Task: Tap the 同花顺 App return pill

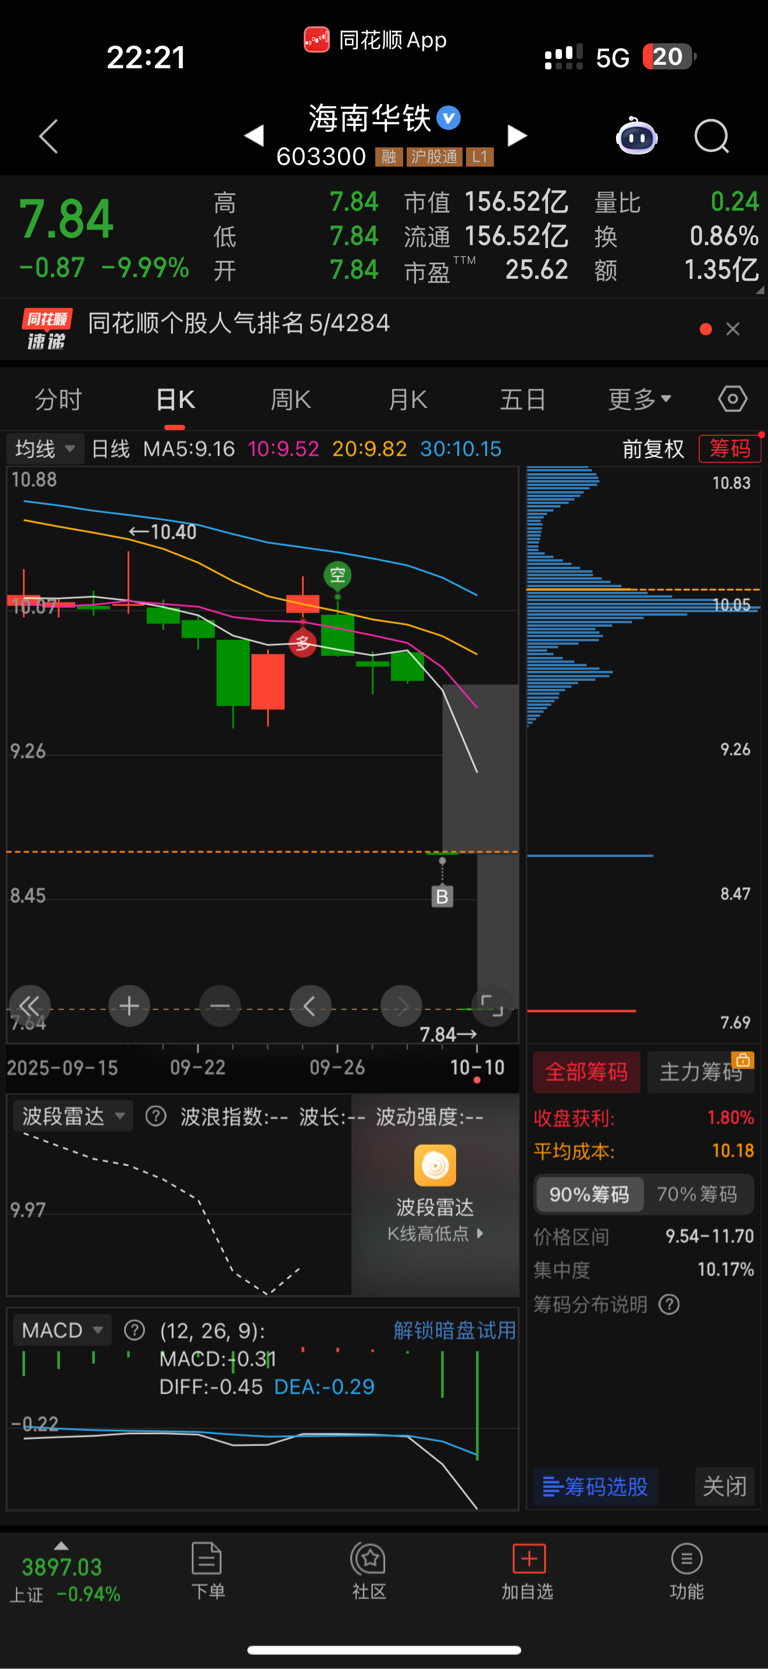Action: tap(375, 40)
